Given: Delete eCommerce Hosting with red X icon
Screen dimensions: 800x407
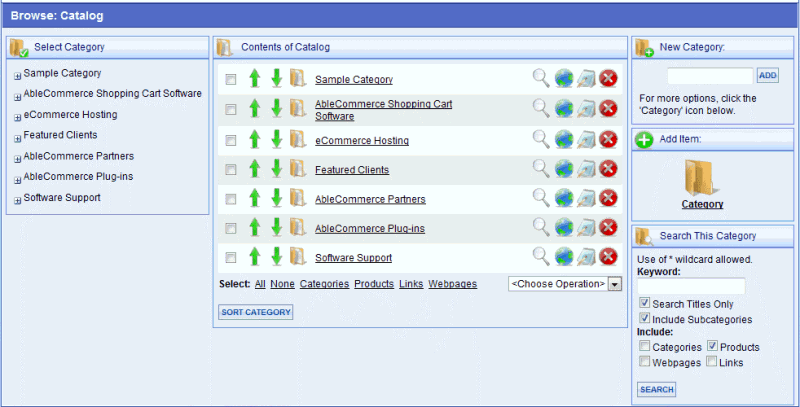Looking at the screenshot, I should click(608, 139).
